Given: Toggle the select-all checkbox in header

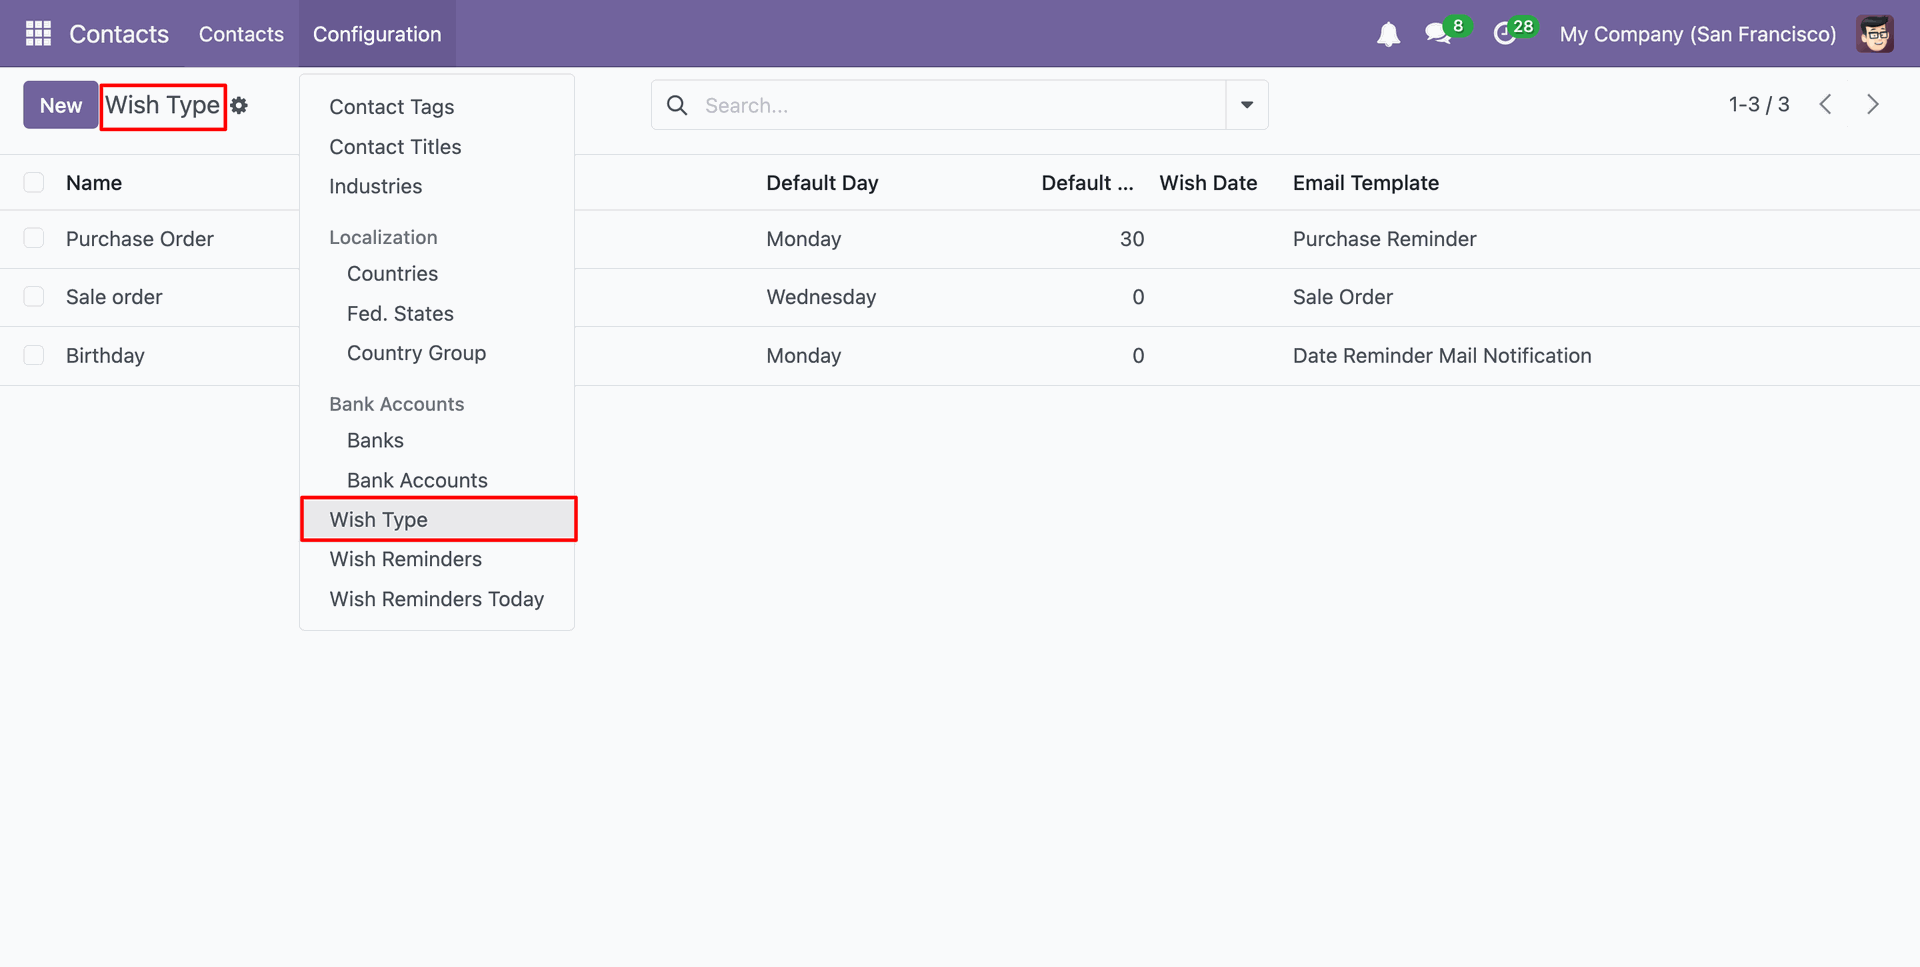Looking at the screenshot, I should (34, 182).
